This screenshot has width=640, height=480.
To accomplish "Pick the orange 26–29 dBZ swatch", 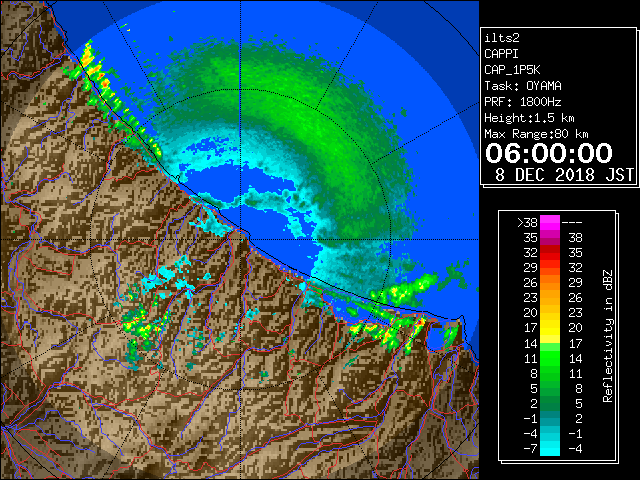I will coord(550,283).
